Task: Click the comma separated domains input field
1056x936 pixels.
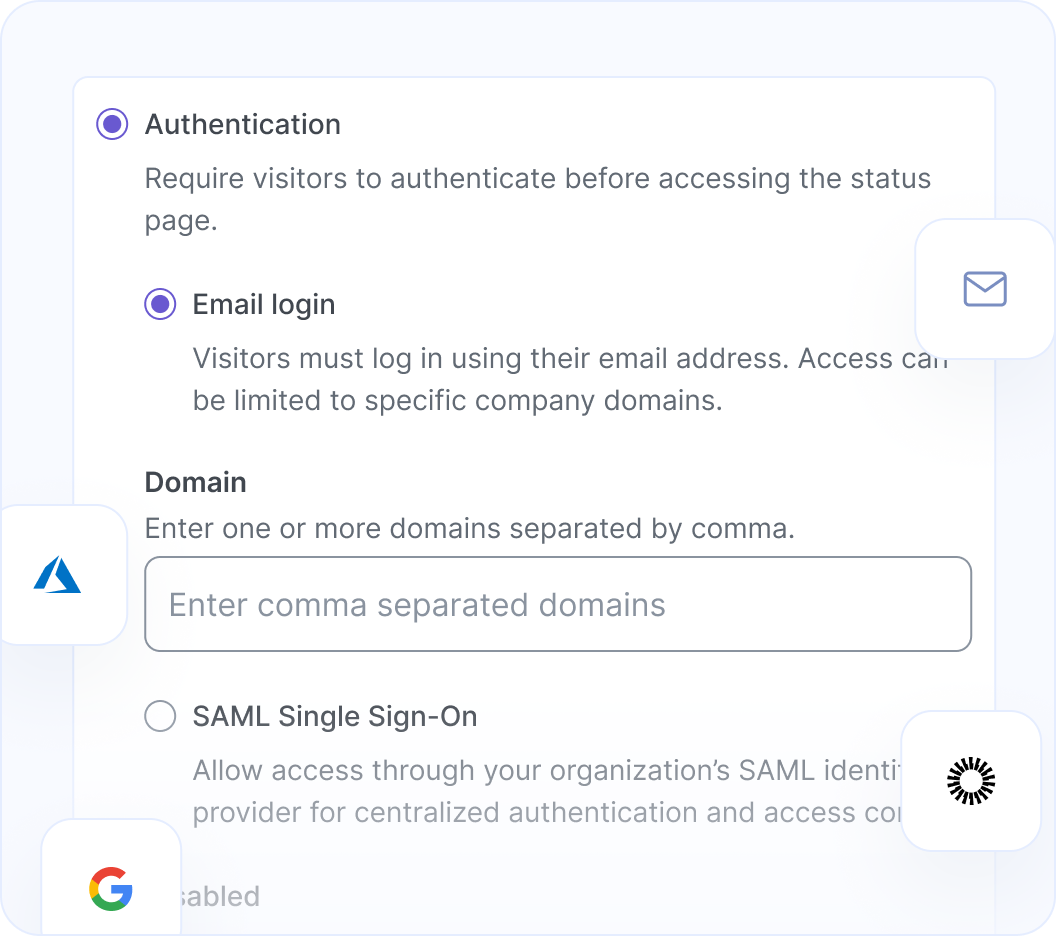Action: [x=558, y=604]
